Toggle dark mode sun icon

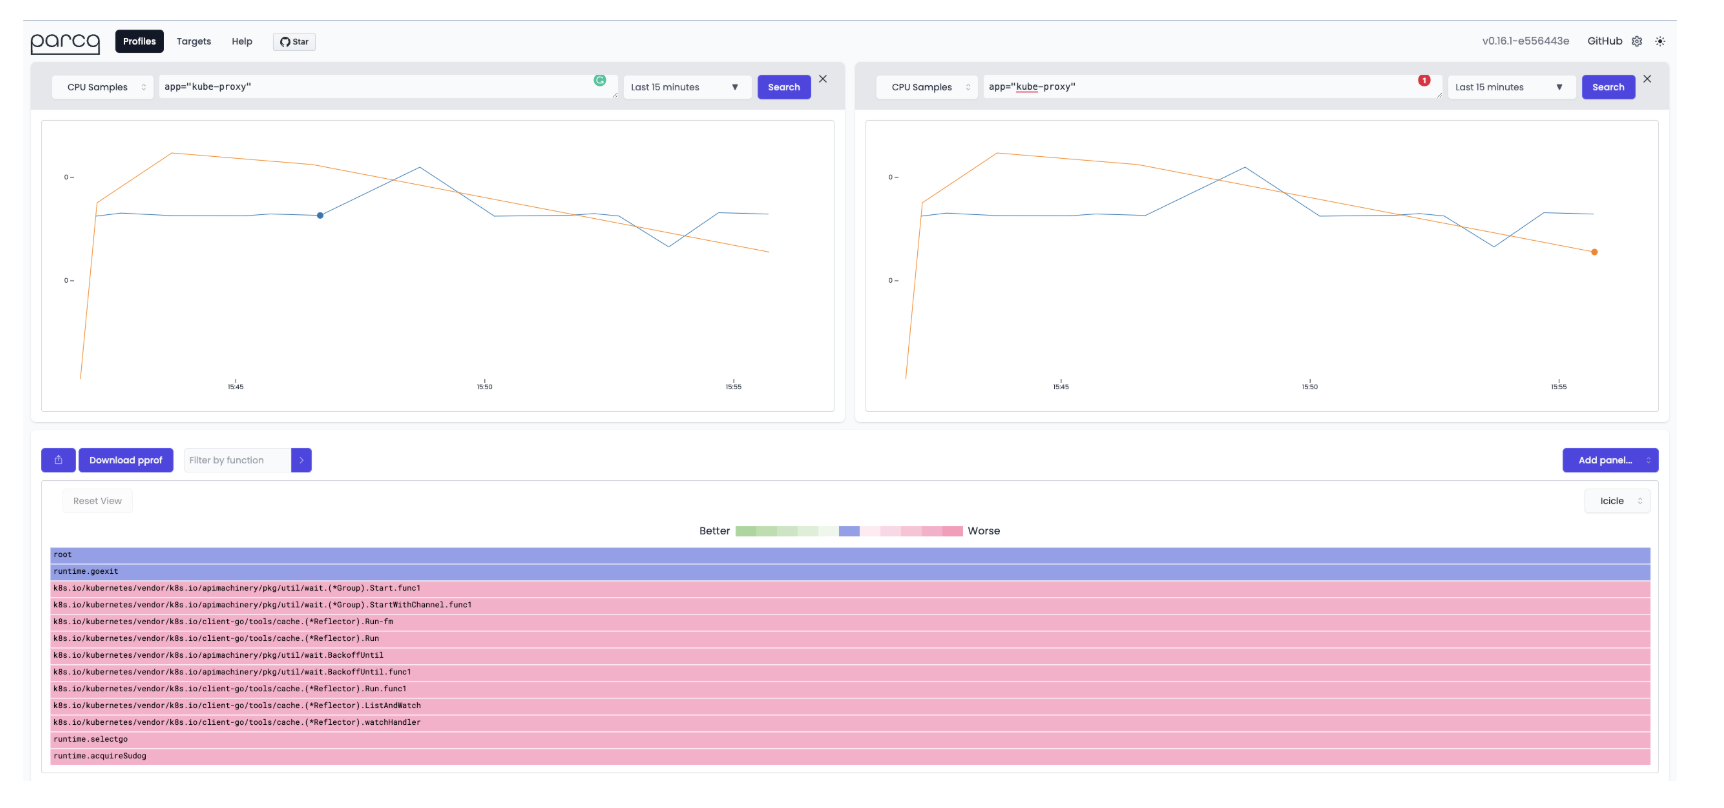pyautogui.click(x=1660, y=42)
